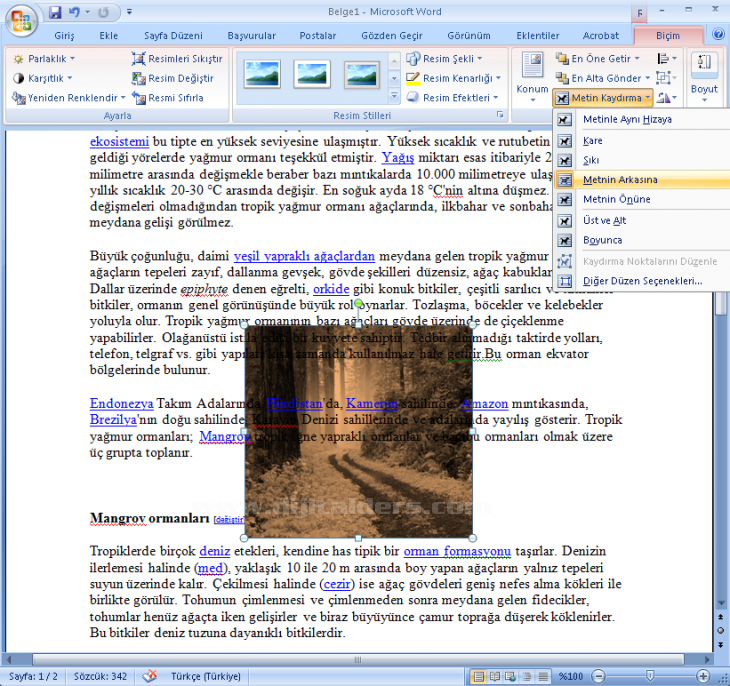Image resolution: width=730 pixels, height=686 pixels.
Task: Compress pictures with Resimleri Sıkıştır
Action: pos(177,59)
